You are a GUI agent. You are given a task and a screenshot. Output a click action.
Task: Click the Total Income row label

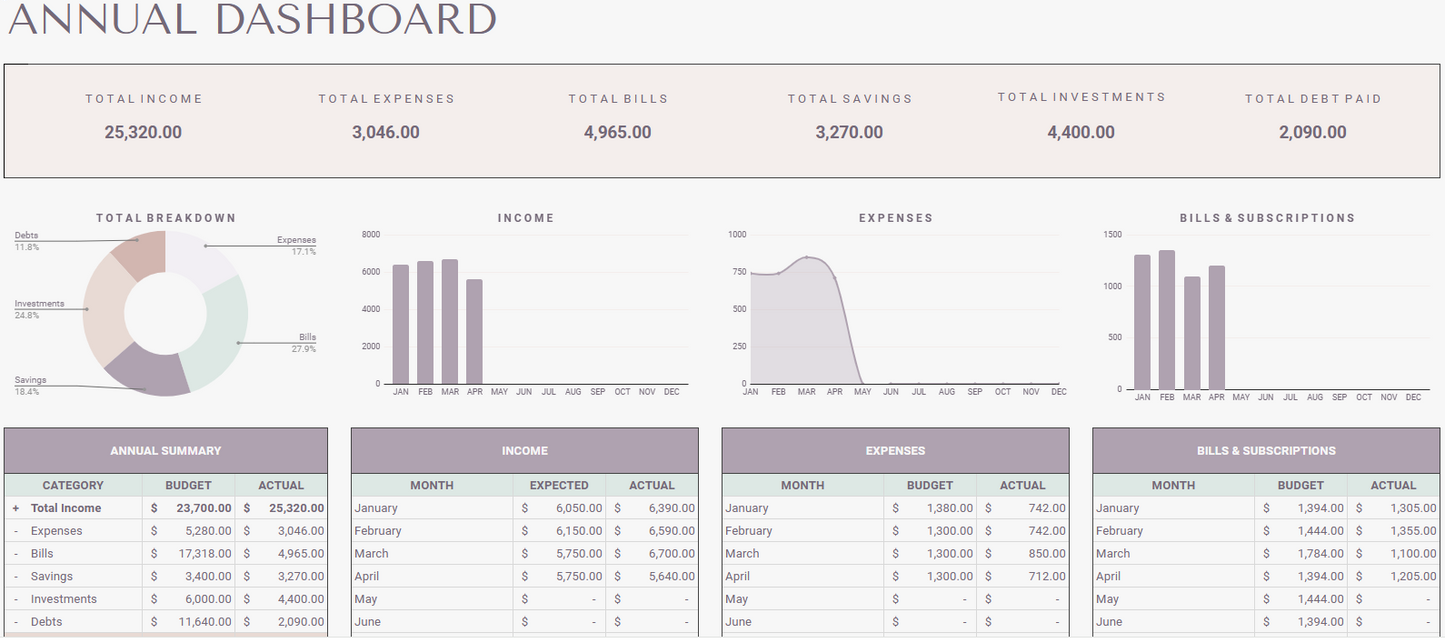click(66, 508)
